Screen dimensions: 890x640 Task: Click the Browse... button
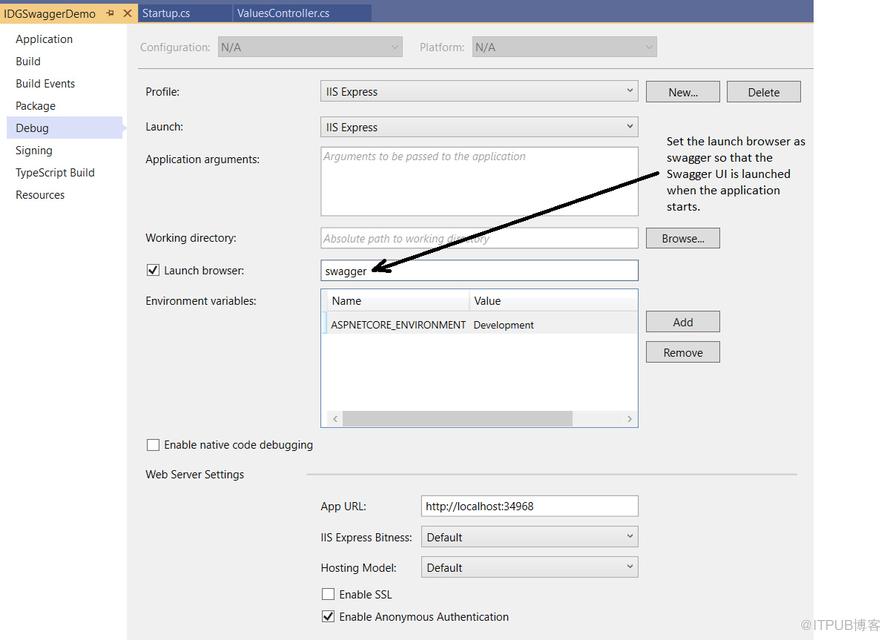pos(683,238)
